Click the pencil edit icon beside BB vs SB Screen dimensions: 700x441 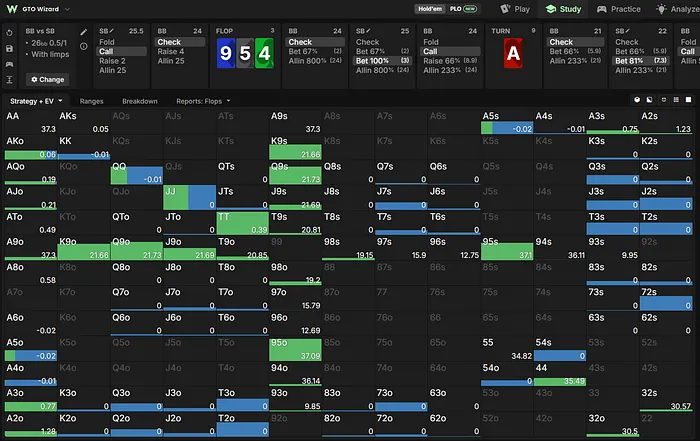coord(83,32)
